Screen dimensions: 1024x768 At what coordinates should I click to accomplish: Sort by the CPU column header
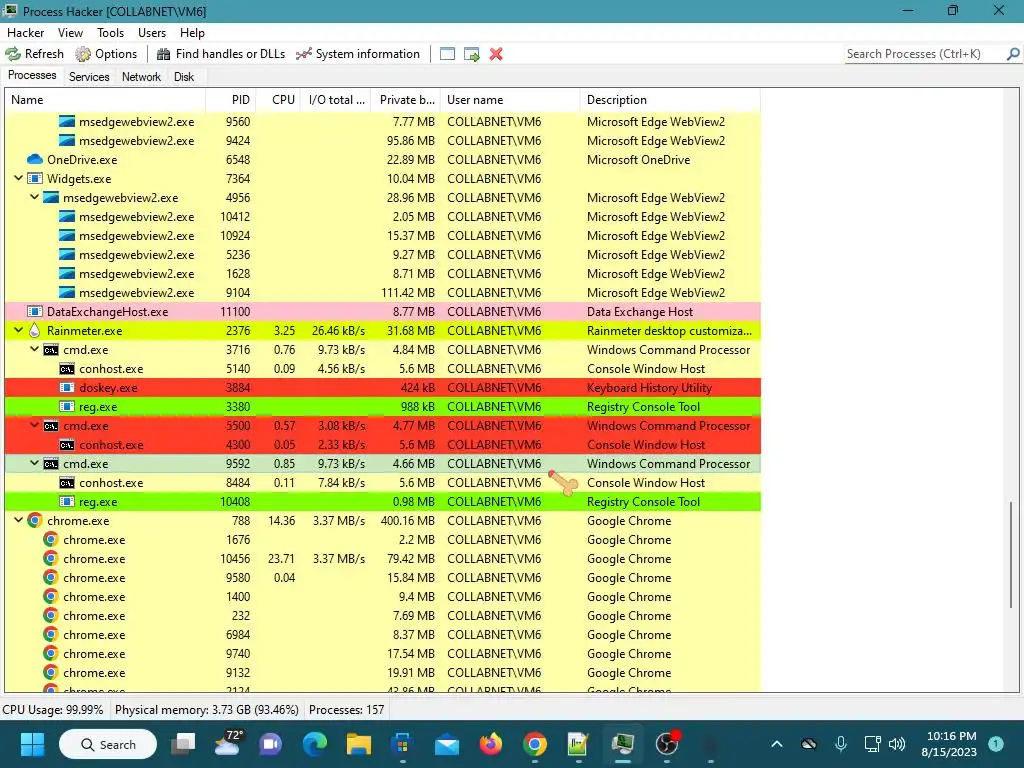pyautogui.click(x=278, y=100)
